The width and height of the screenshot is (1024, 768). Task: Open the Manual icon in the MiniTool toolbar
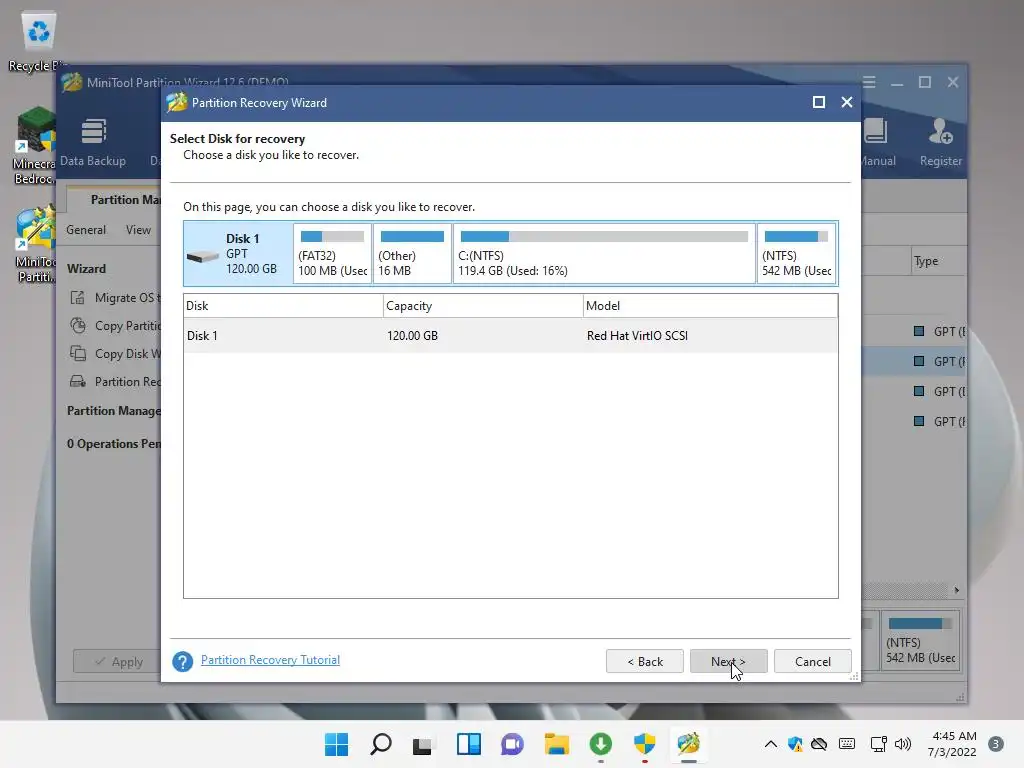(877, 142)
